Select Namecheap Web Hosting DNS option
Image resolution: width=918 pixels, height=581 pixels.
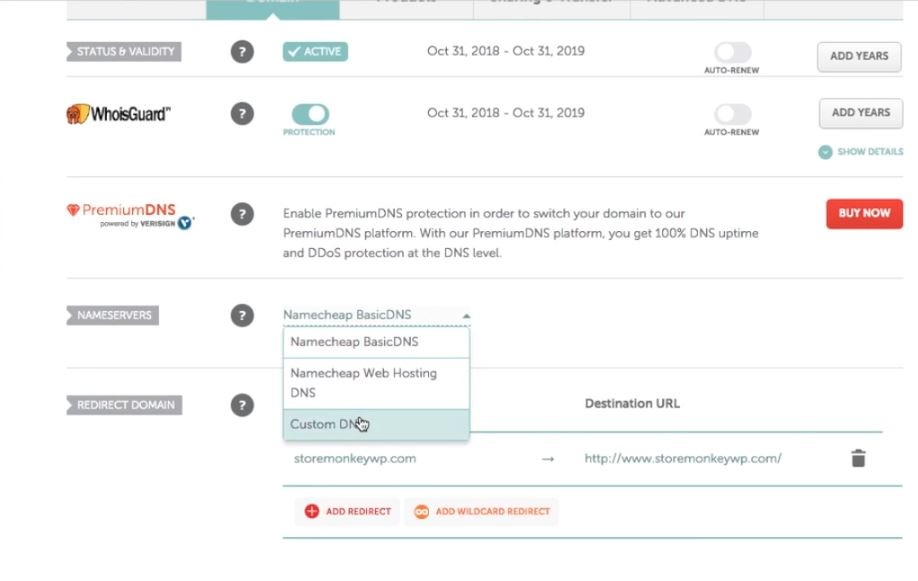tap(376, 383)
